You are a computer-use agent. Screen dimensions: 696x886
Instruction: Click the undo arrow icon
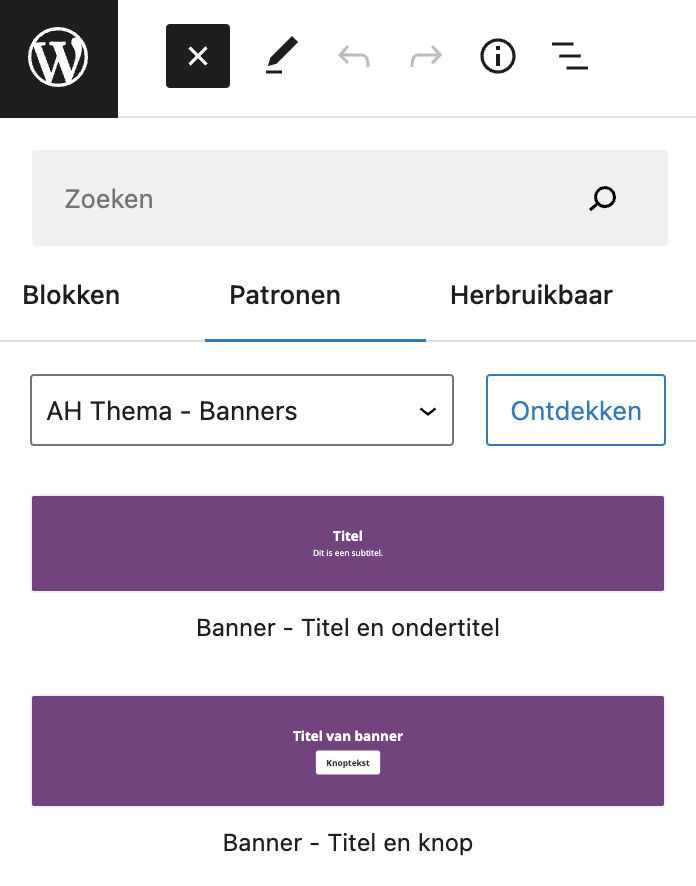point(354,57)
